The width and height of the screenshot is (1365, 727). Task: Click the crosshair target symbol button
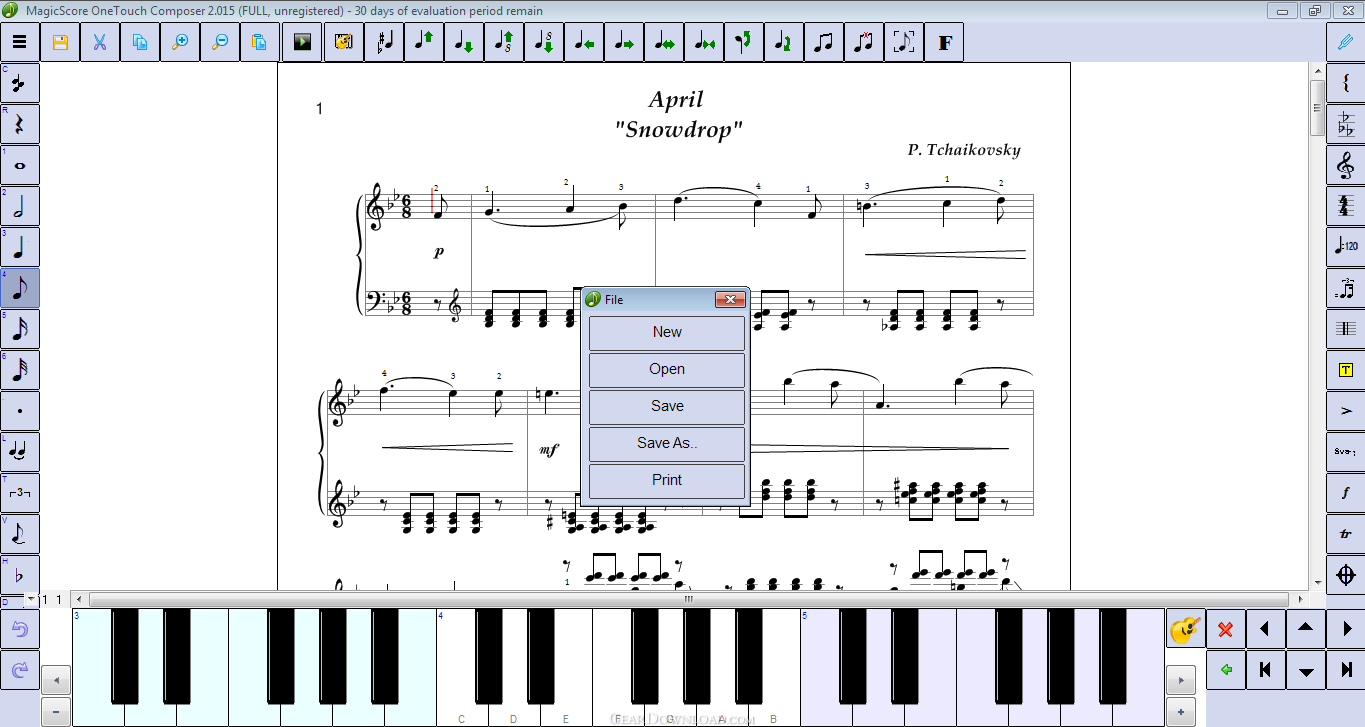coord(1346,575)
